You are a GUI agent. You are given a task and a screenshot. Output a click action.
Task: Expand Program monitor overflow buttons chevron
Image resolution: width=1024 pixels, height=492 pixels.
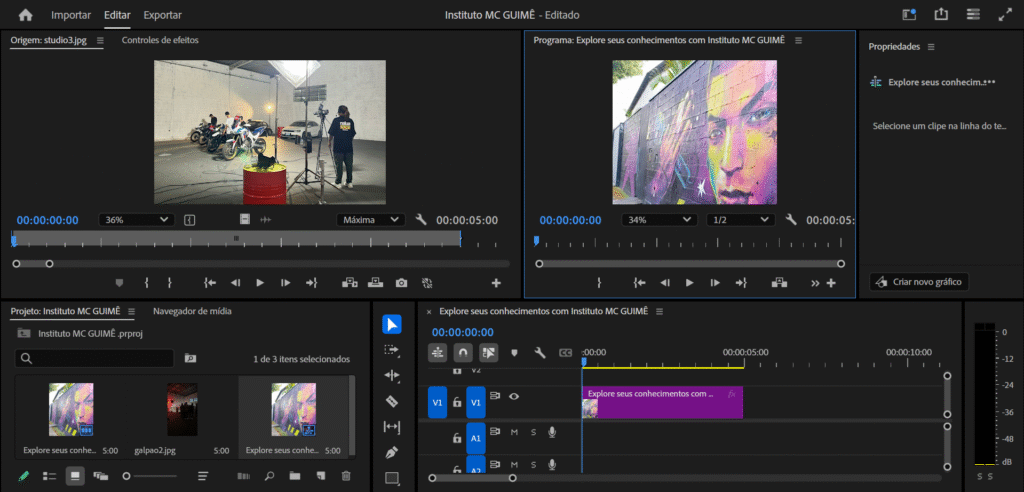pos(815,283)
